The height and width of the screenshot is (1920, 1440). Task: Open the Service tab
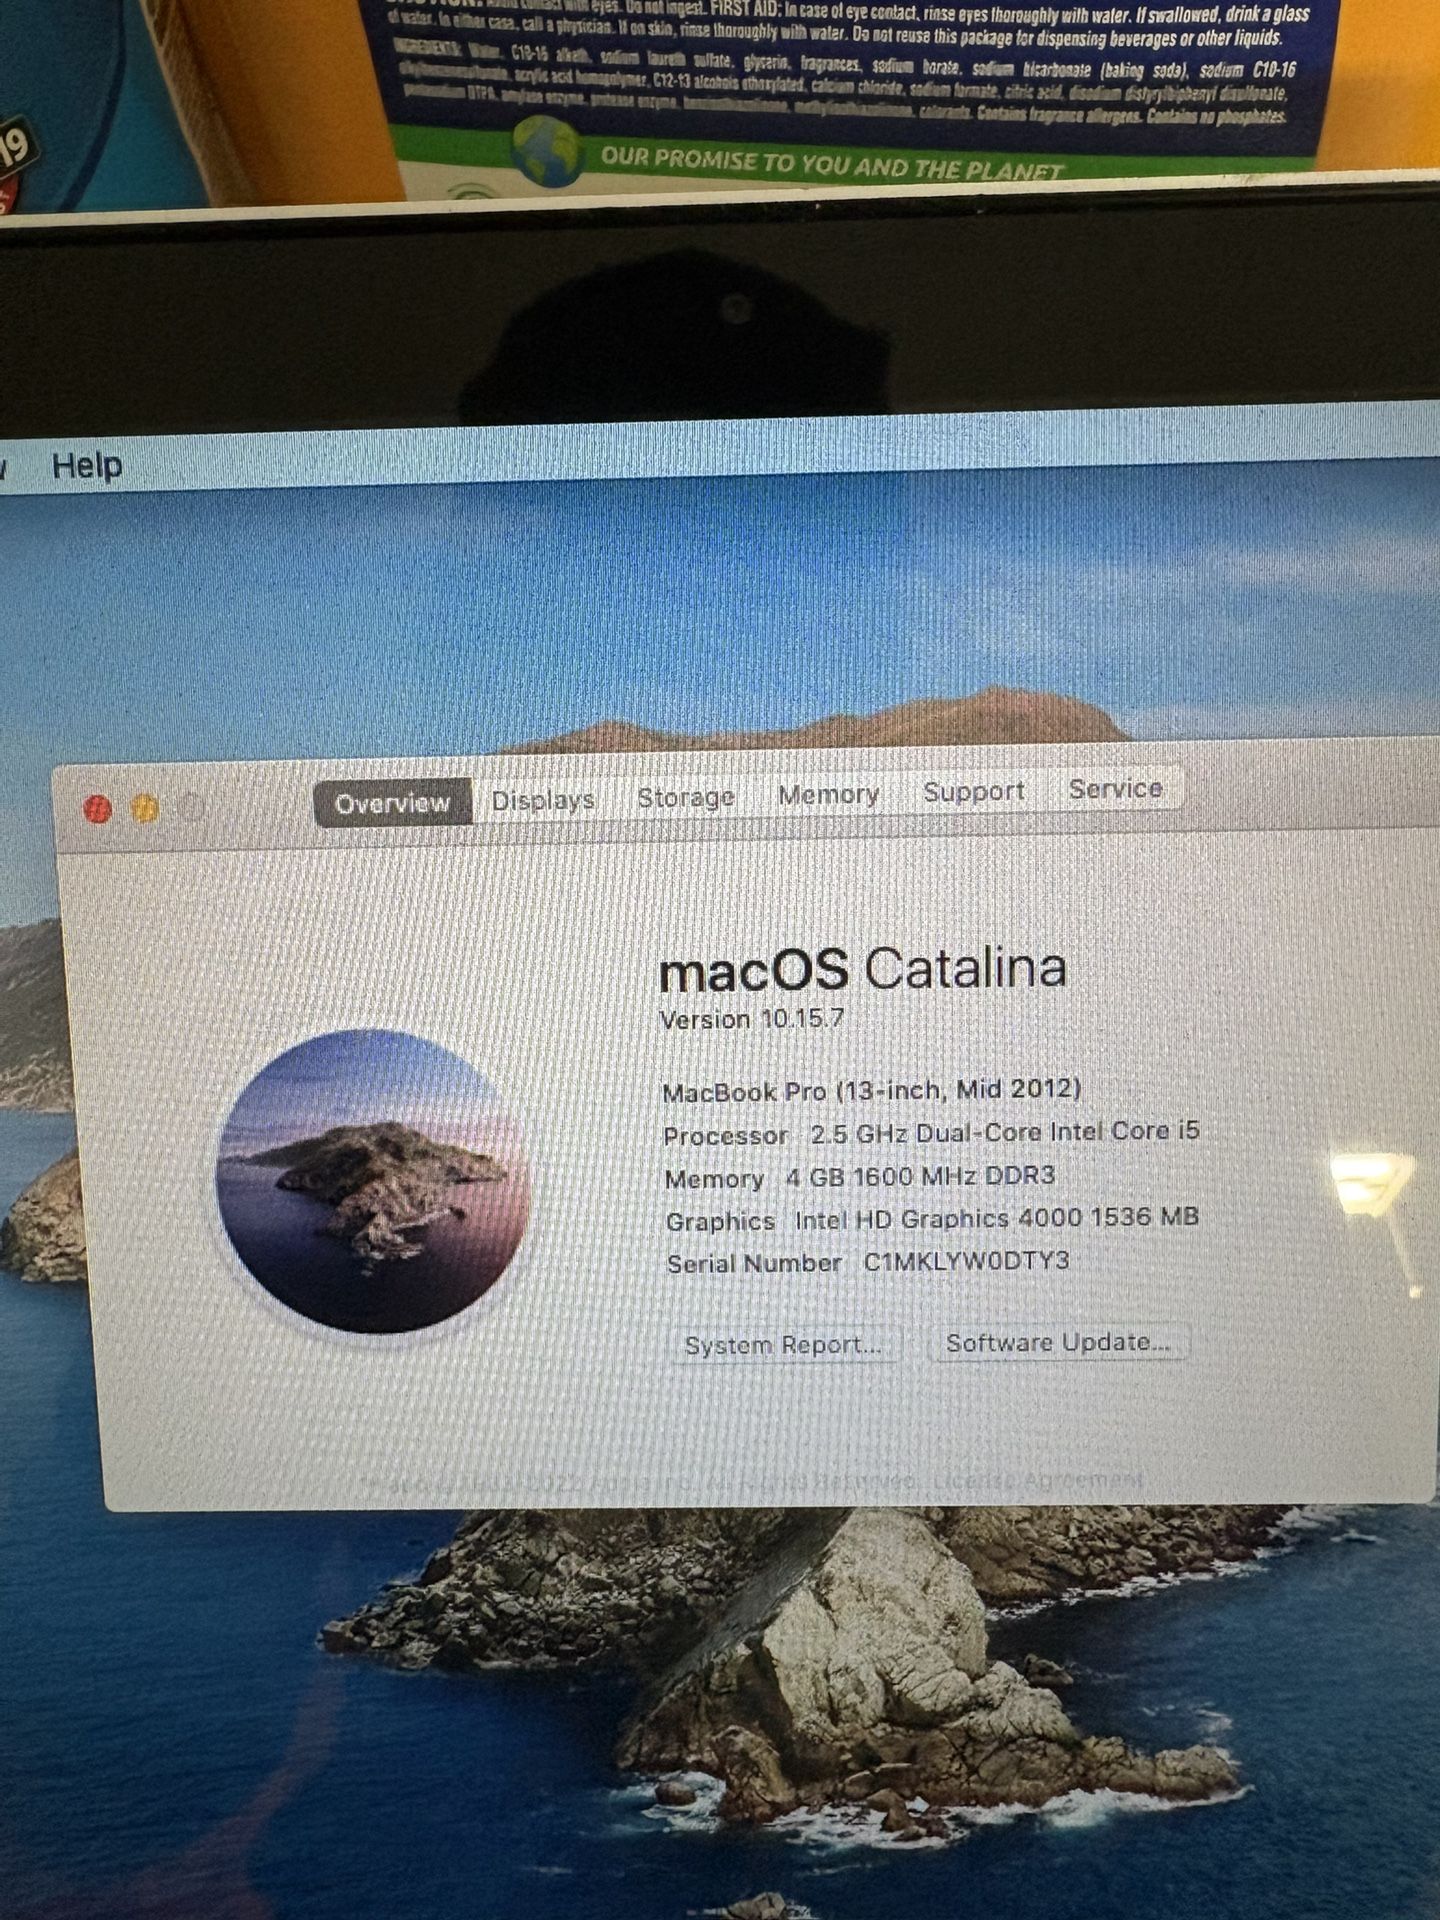coord(1115,788)
